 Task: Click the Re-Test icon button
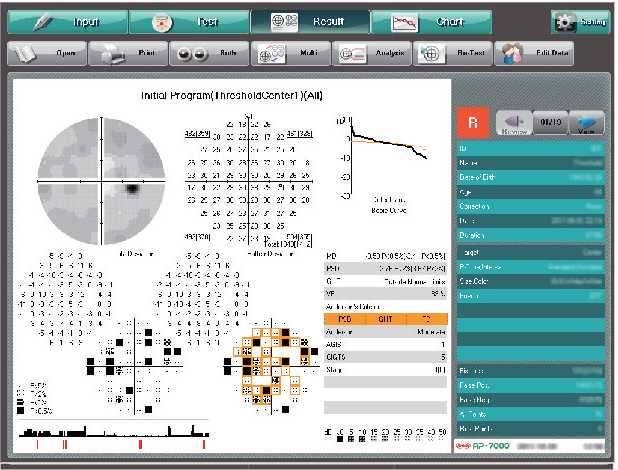pos(451,54)
